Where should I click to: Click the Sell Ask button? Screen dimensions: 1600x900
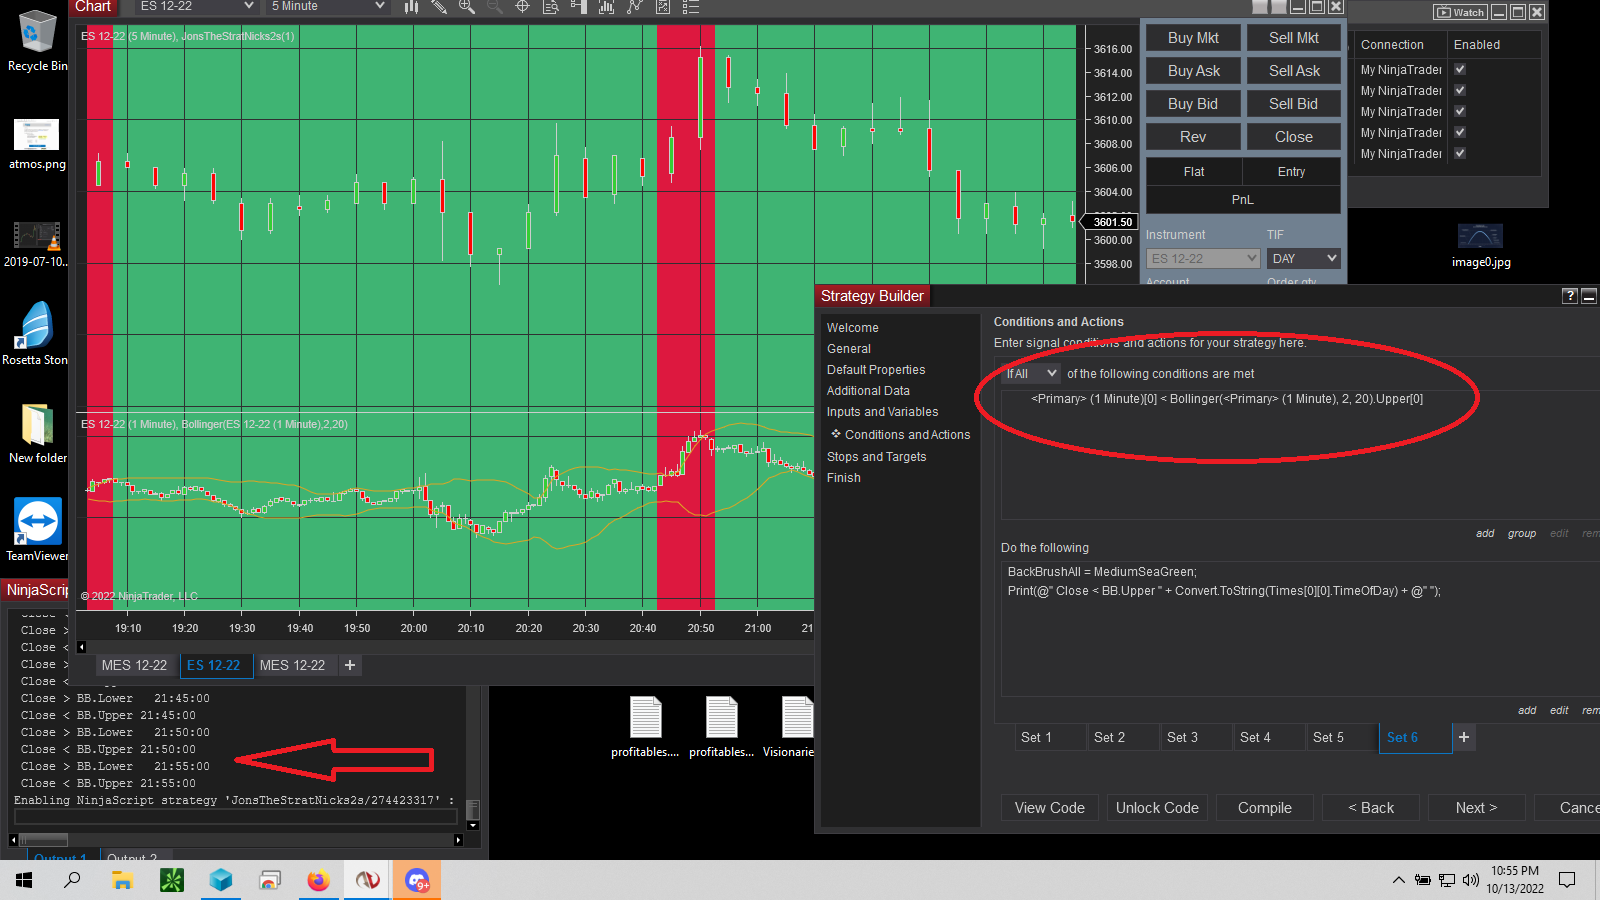pyautogui.click(x=1294, y=71)
